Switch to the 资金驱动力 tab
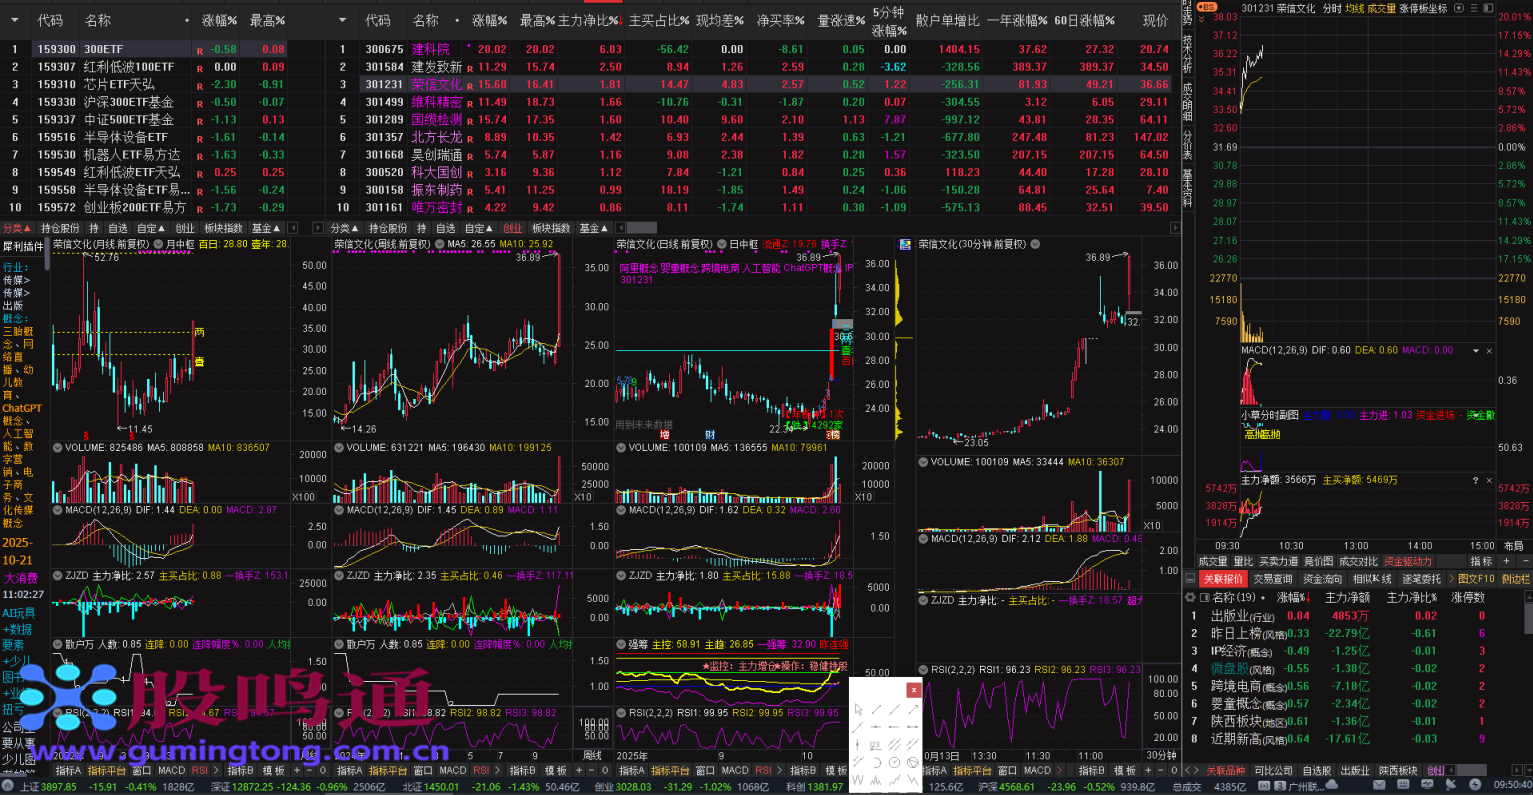This screenshot has width=1533, height=795. [x=1407, y=561]
